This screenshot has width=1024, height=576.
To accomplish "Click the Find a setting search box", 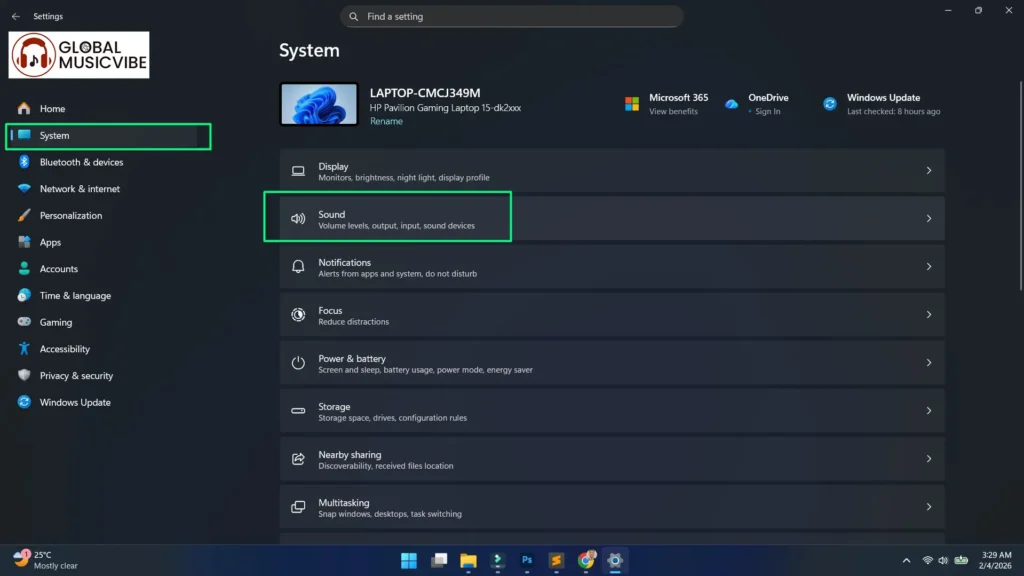I will pyautogui.click(x=510, y=16).
